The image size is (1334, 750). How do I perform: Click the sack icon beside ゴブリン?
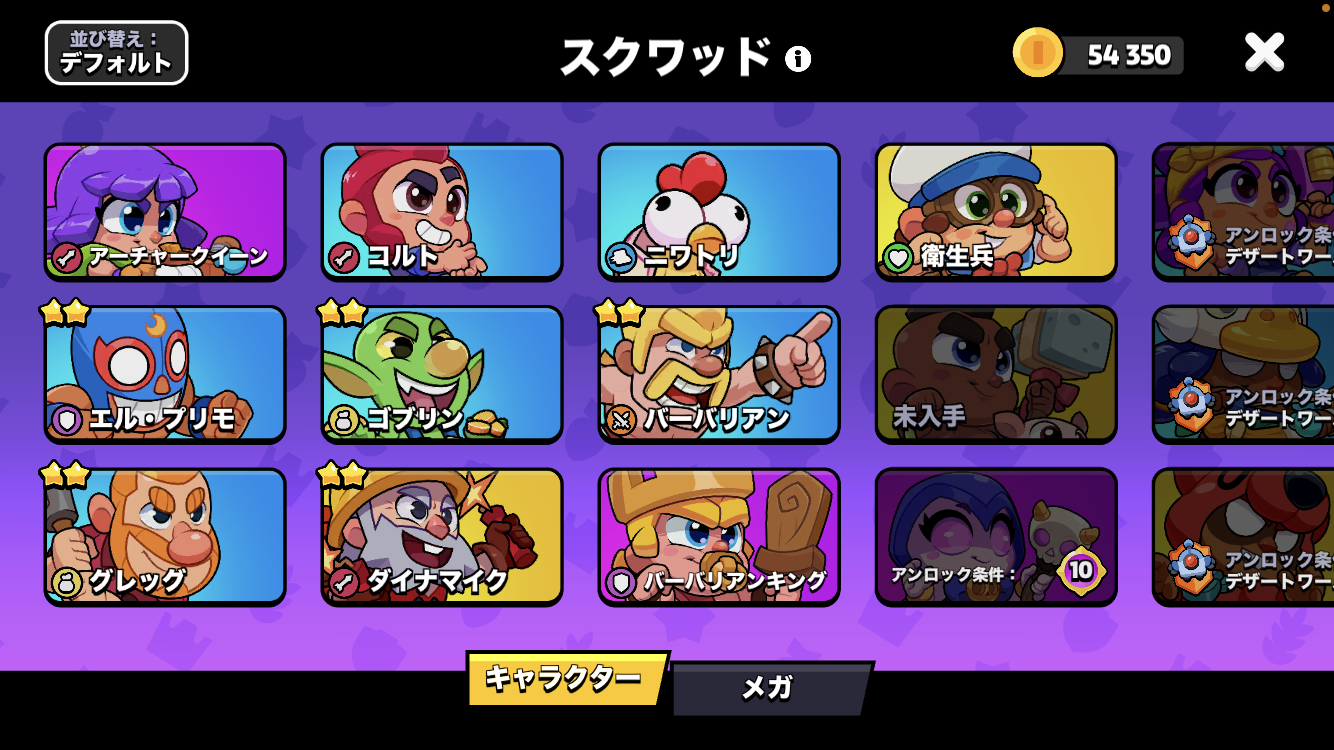click(x=344, y=419)
